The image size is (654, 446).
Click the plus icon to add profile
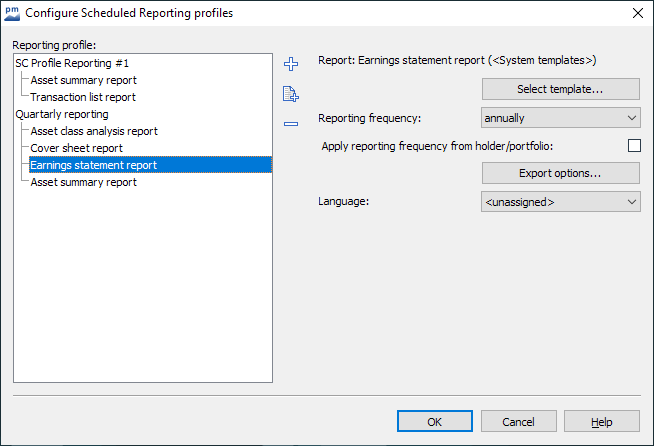pyautogui.click(x=291, y=65)
